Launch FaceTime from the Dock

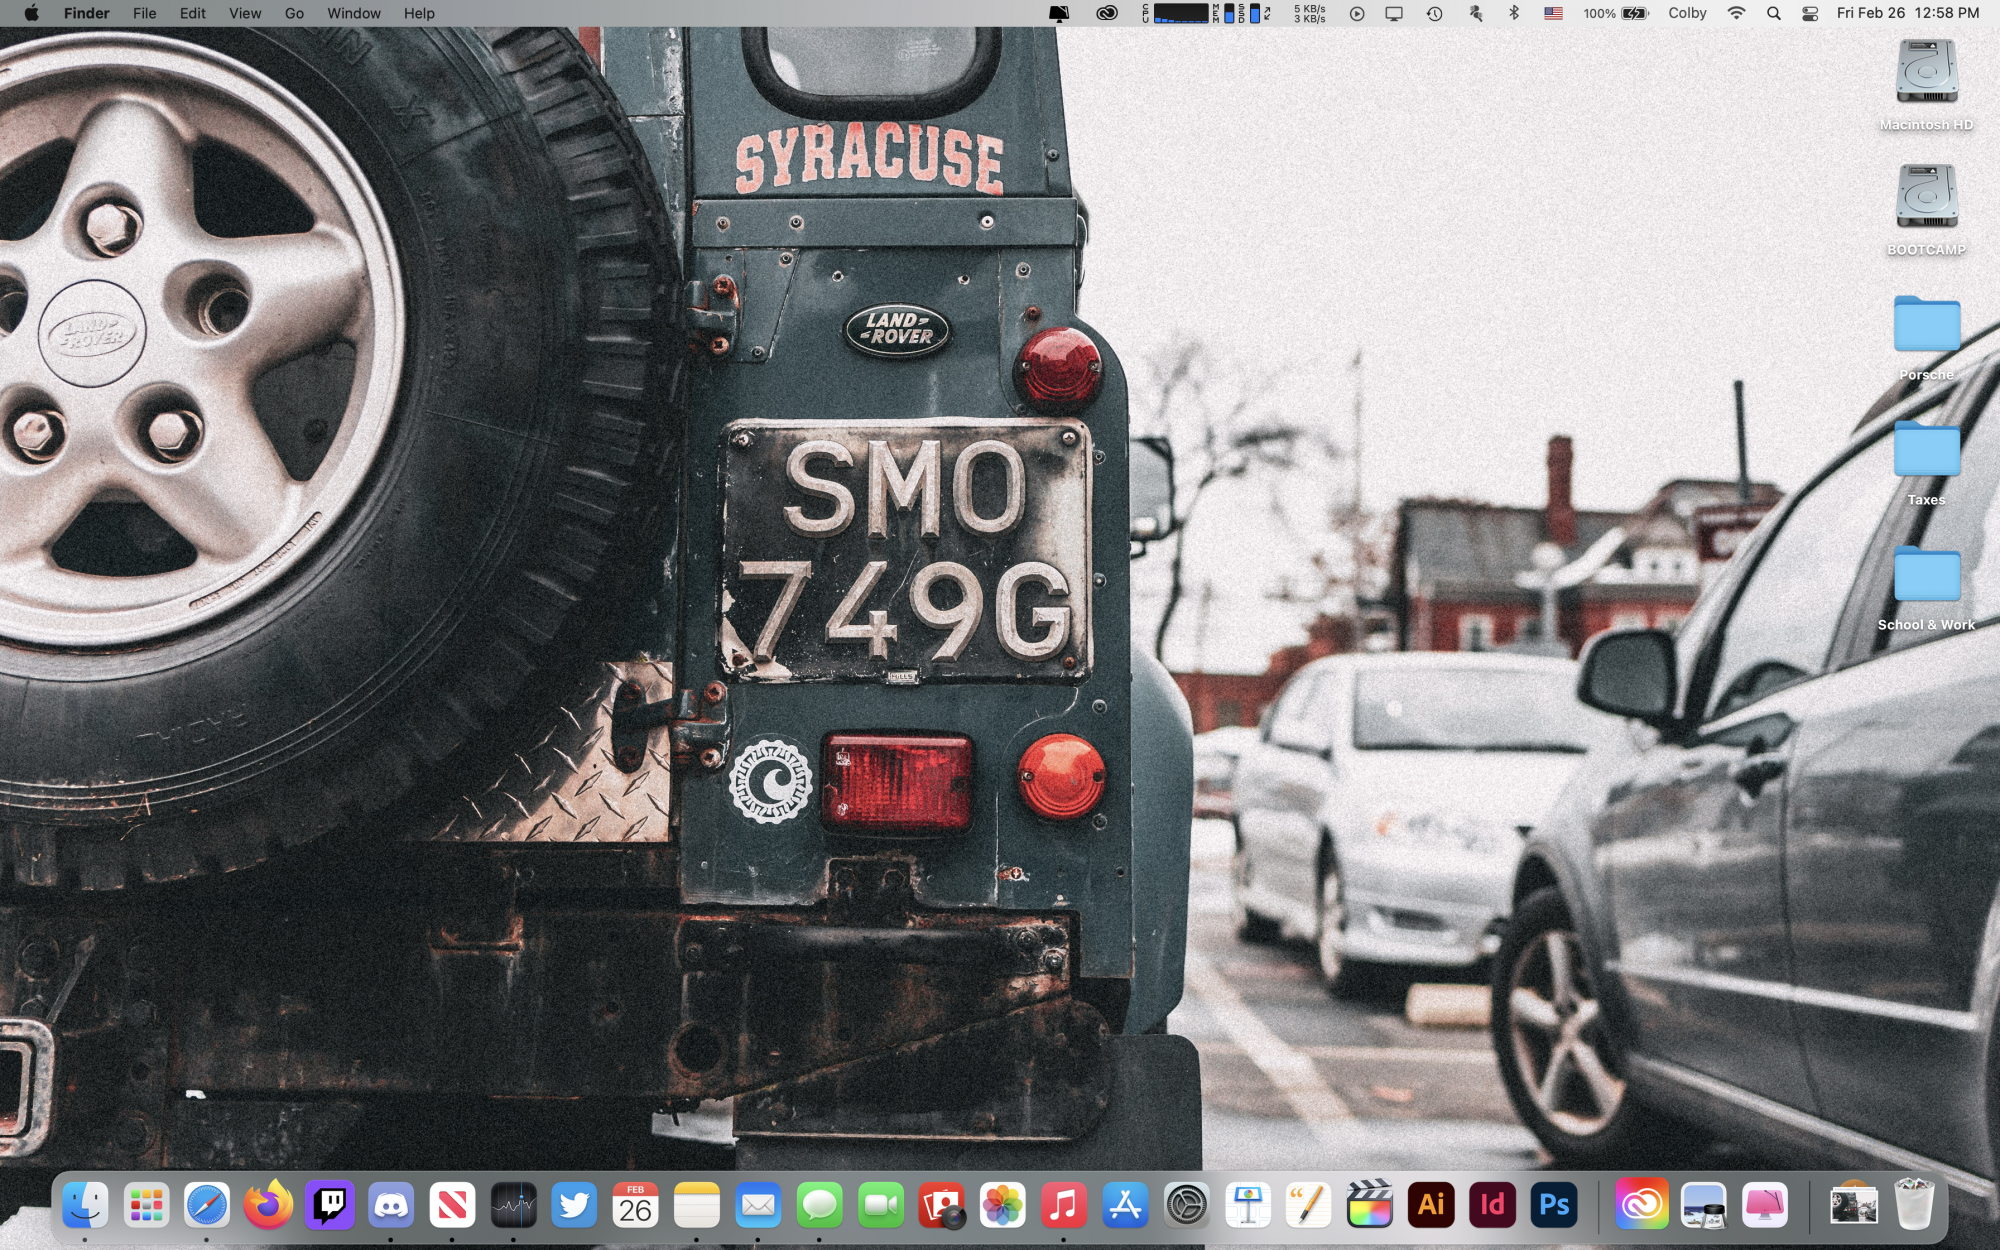[x=880, y=1205]
